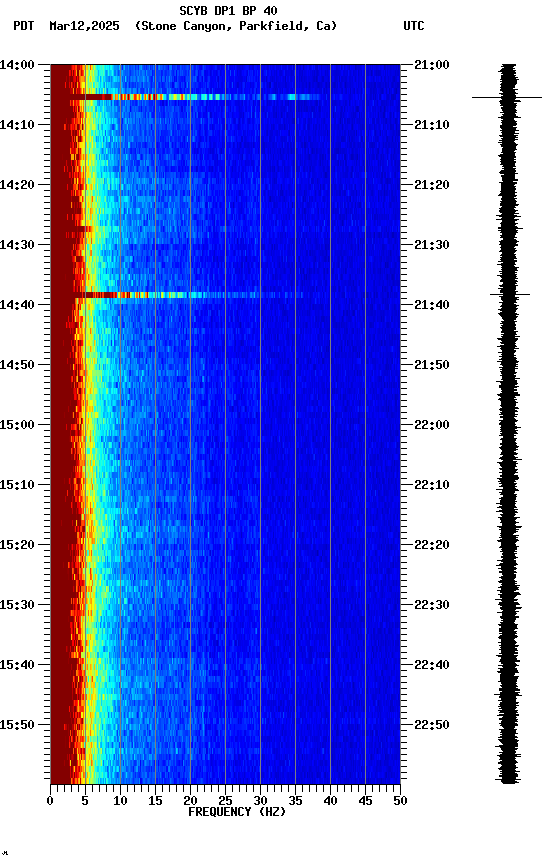
Task: Click the "14:20" PDT time label
Action: point(17,185)
